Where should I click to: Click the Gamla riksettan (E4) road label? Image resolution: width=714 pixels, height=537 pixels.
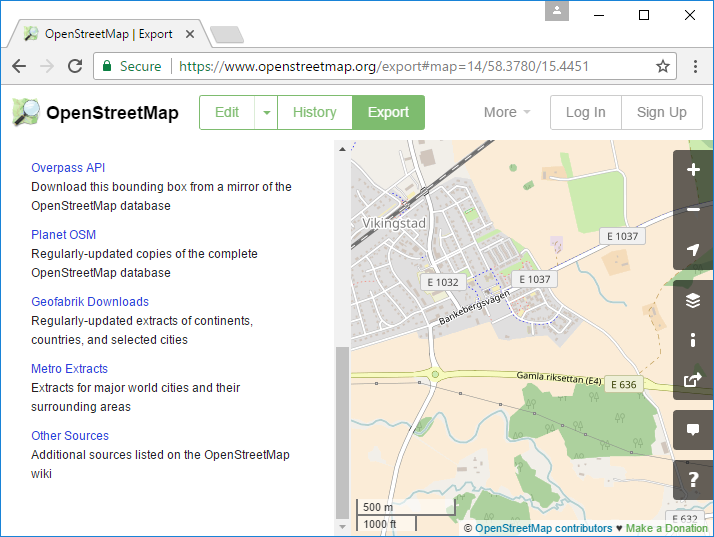point(559,378)
